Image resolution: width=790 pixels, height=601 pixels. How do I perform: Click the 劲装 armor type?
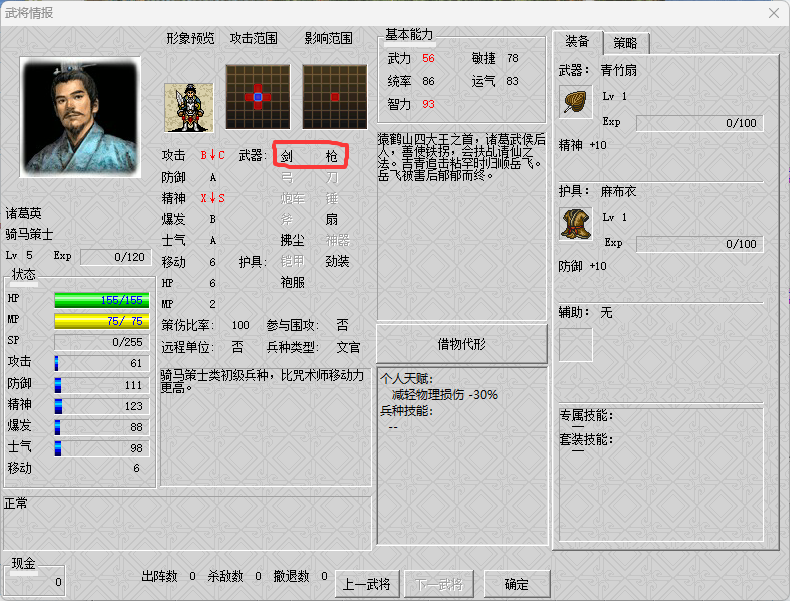[338, 261]
